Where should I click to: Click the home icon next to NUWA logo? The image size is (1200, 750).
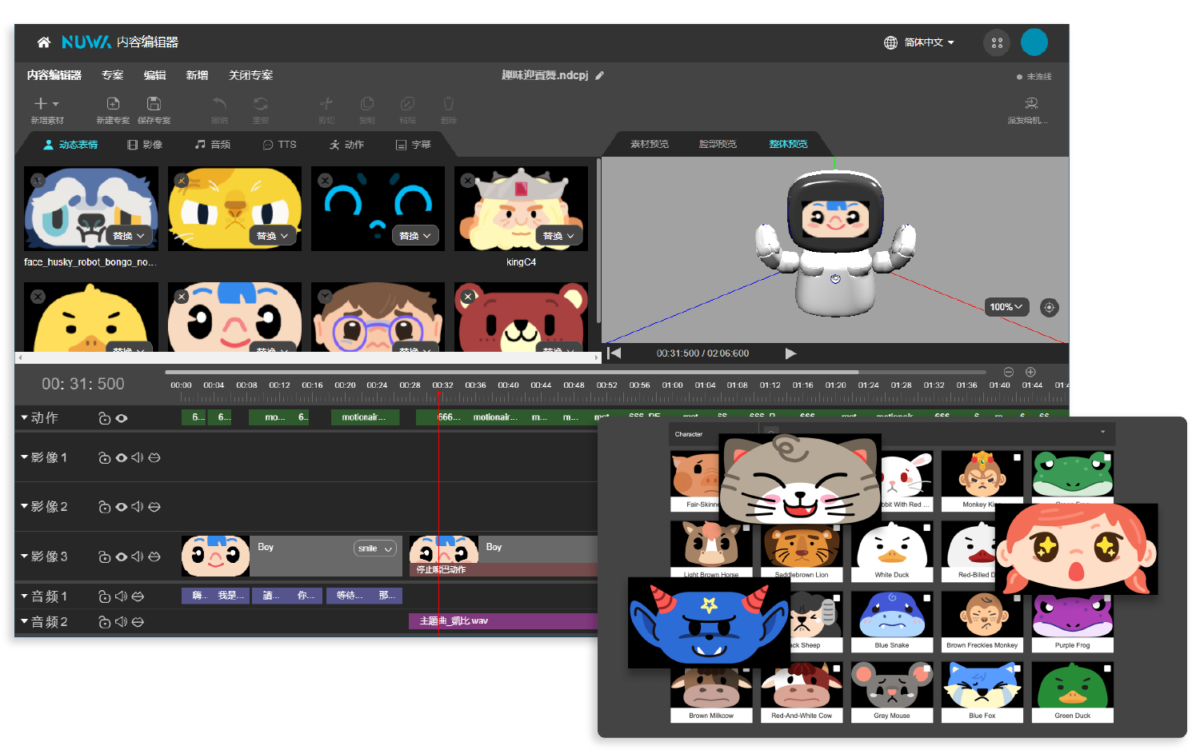(43, 43)
